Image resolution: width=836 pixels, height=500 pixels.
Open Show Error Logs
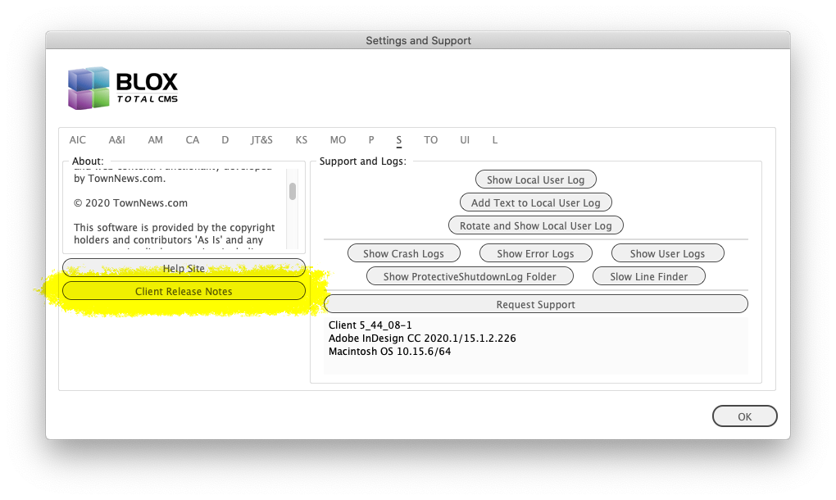click(x=535, y=253)
